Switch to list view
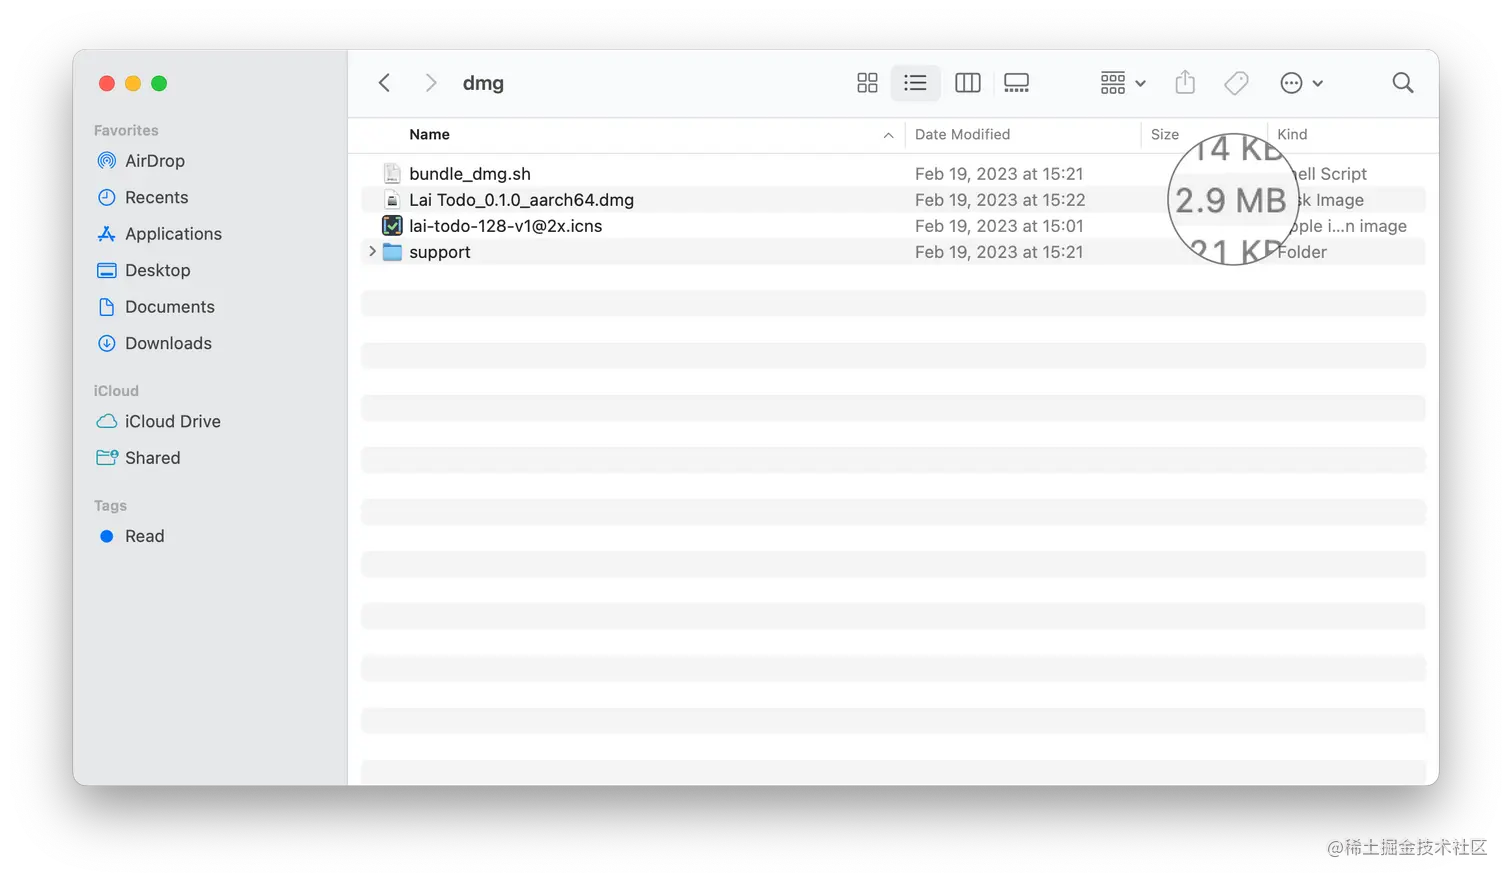Viewport: 1512px width, 882px height. point(915,83)
